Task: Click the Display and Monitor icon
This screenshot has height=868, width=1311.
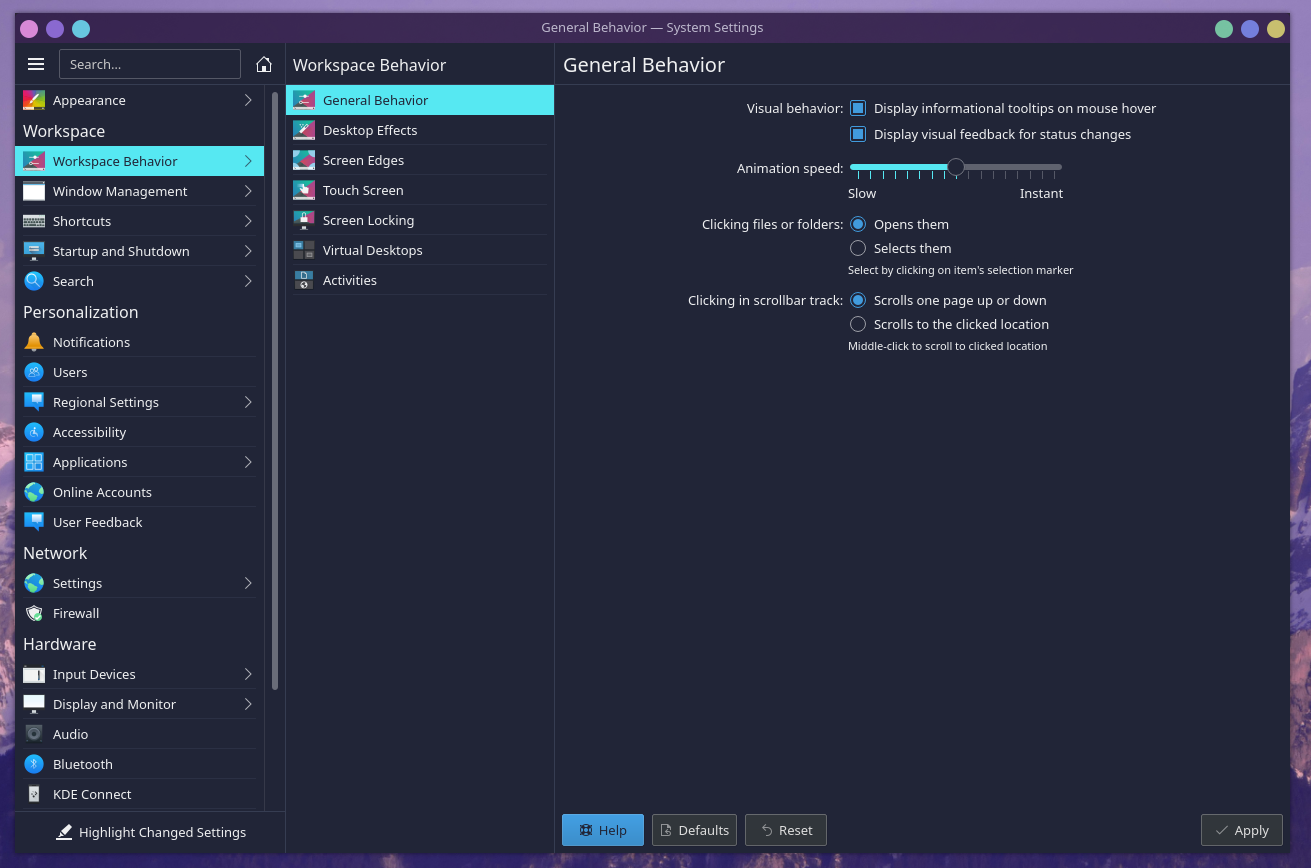Action: (x=34, y=704)
